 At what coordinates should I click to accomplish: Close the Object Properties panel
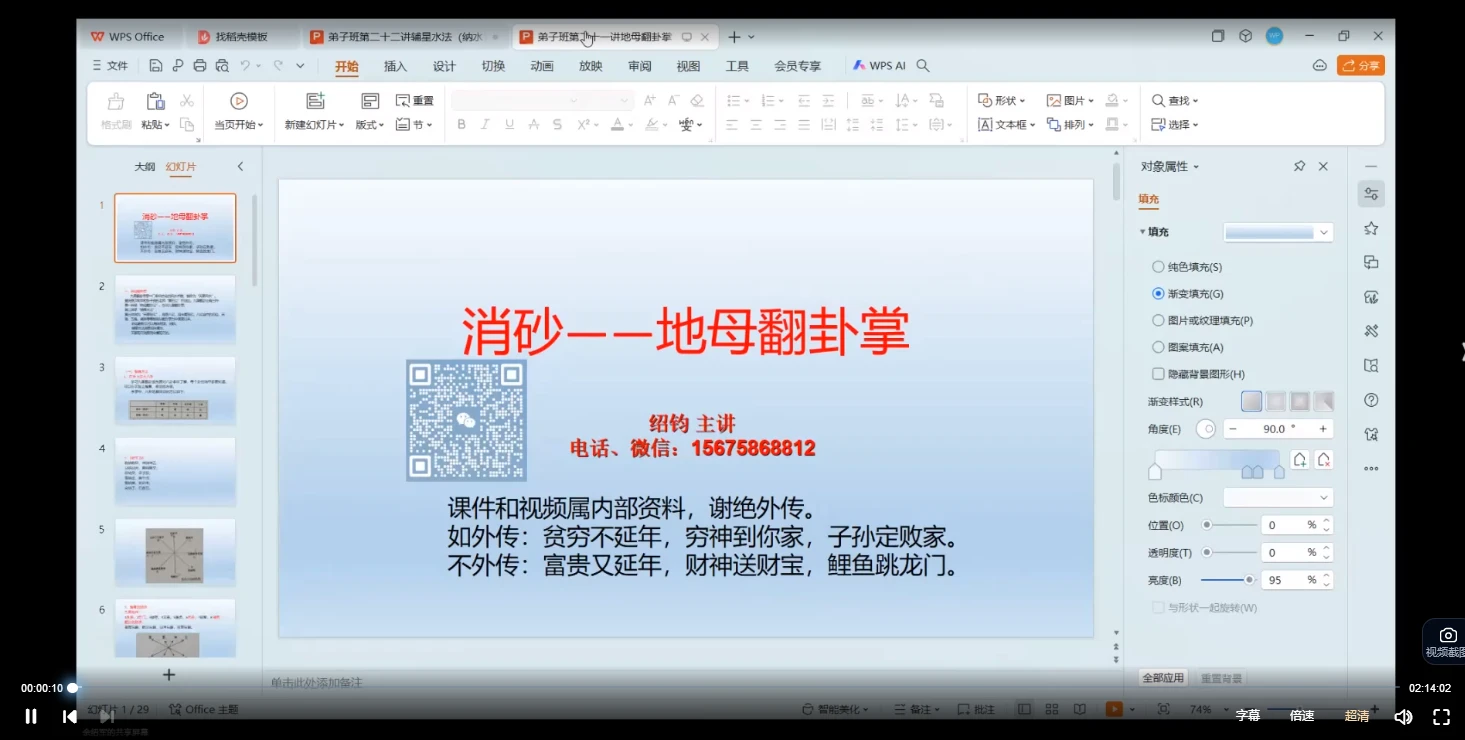[x=1323, y=166]
